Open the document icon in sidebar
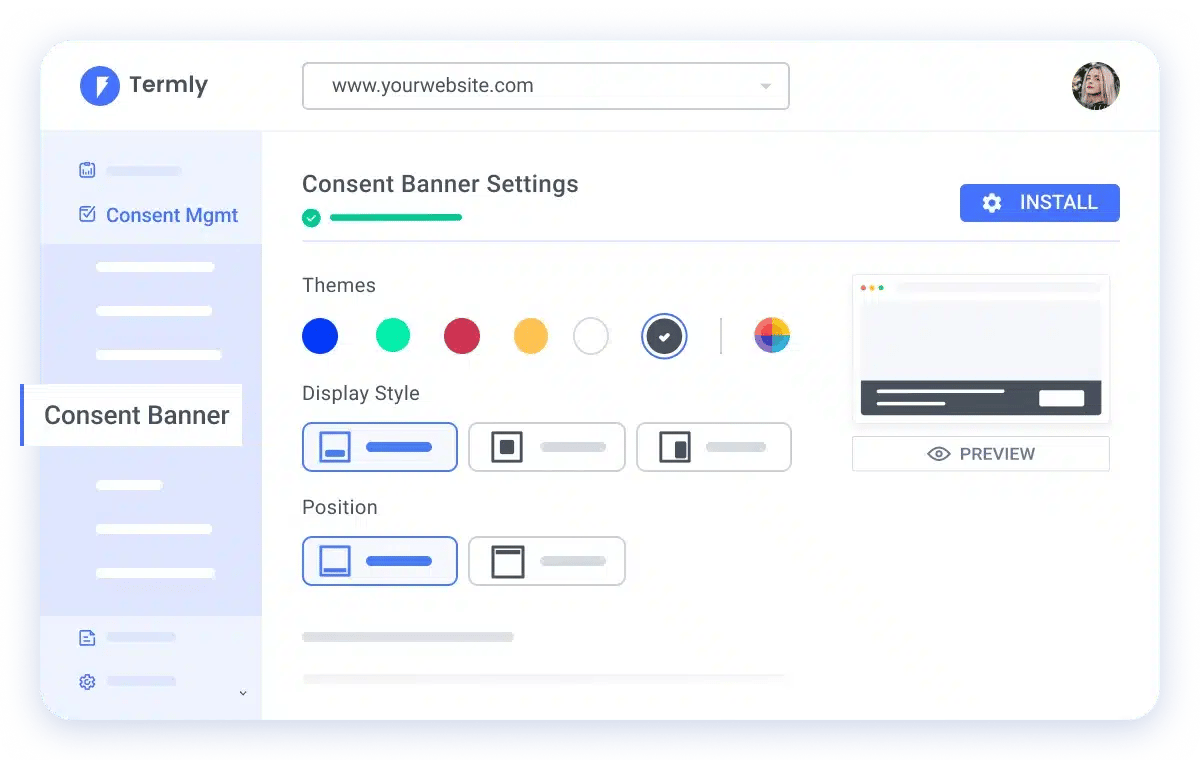 pos(87,637)
